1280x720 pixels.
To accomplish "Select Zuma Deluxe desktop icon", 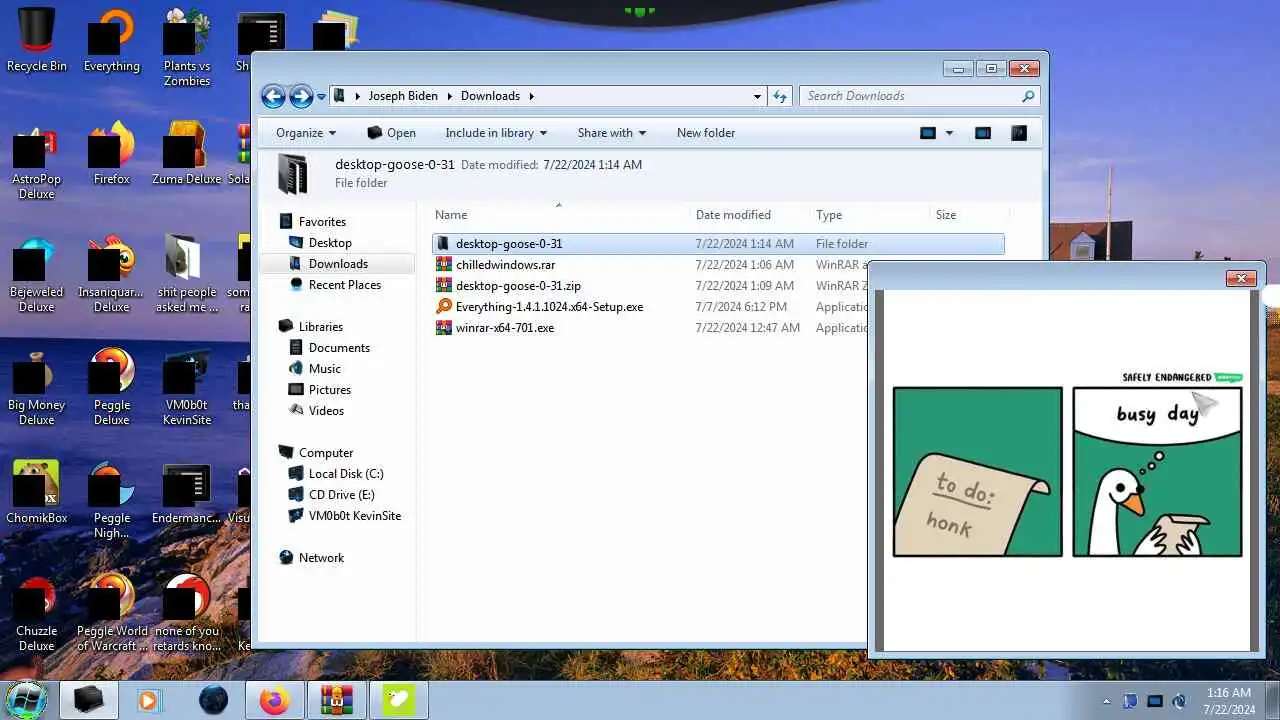I will click(187, 153).
